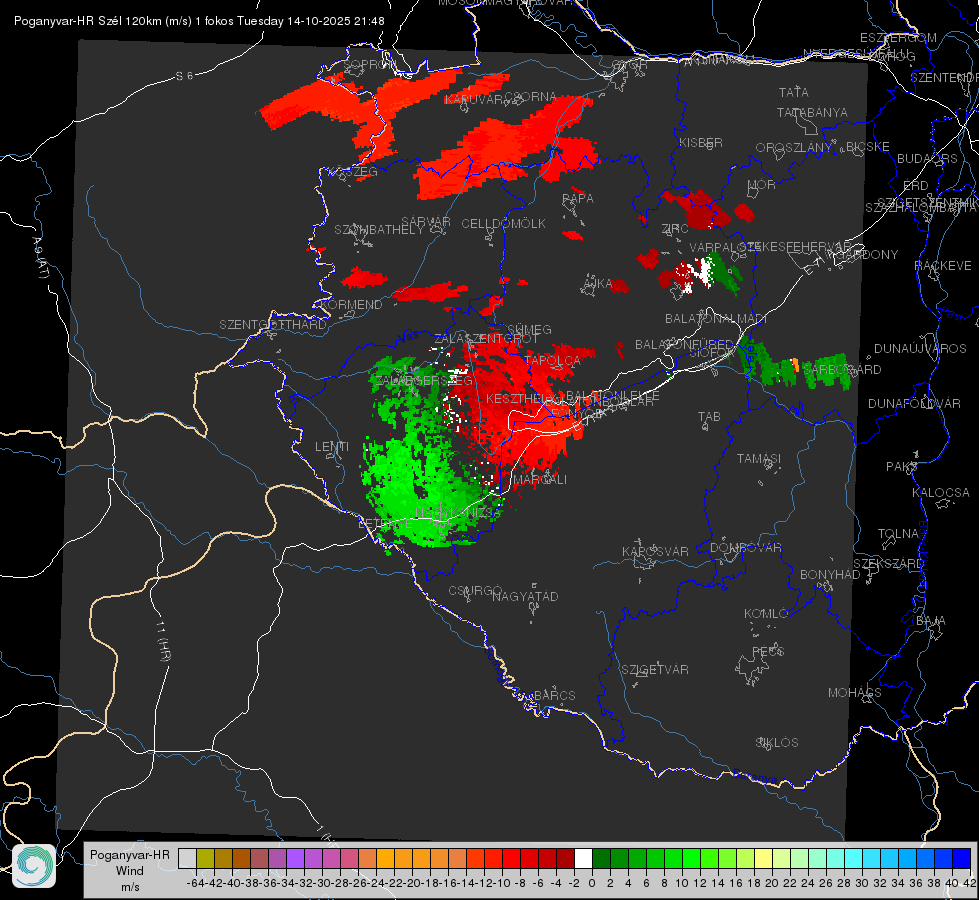
Task: Click the 'S 6' road label
Action: pos(184,76)
